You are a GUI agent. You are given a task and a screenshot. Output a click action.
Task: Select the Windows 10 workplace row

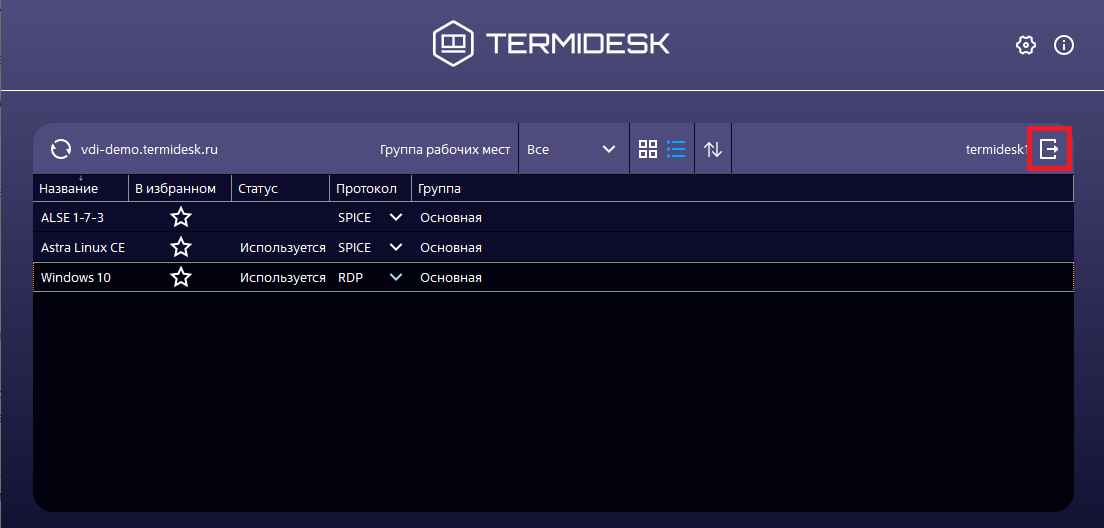(x=76, y=277)
